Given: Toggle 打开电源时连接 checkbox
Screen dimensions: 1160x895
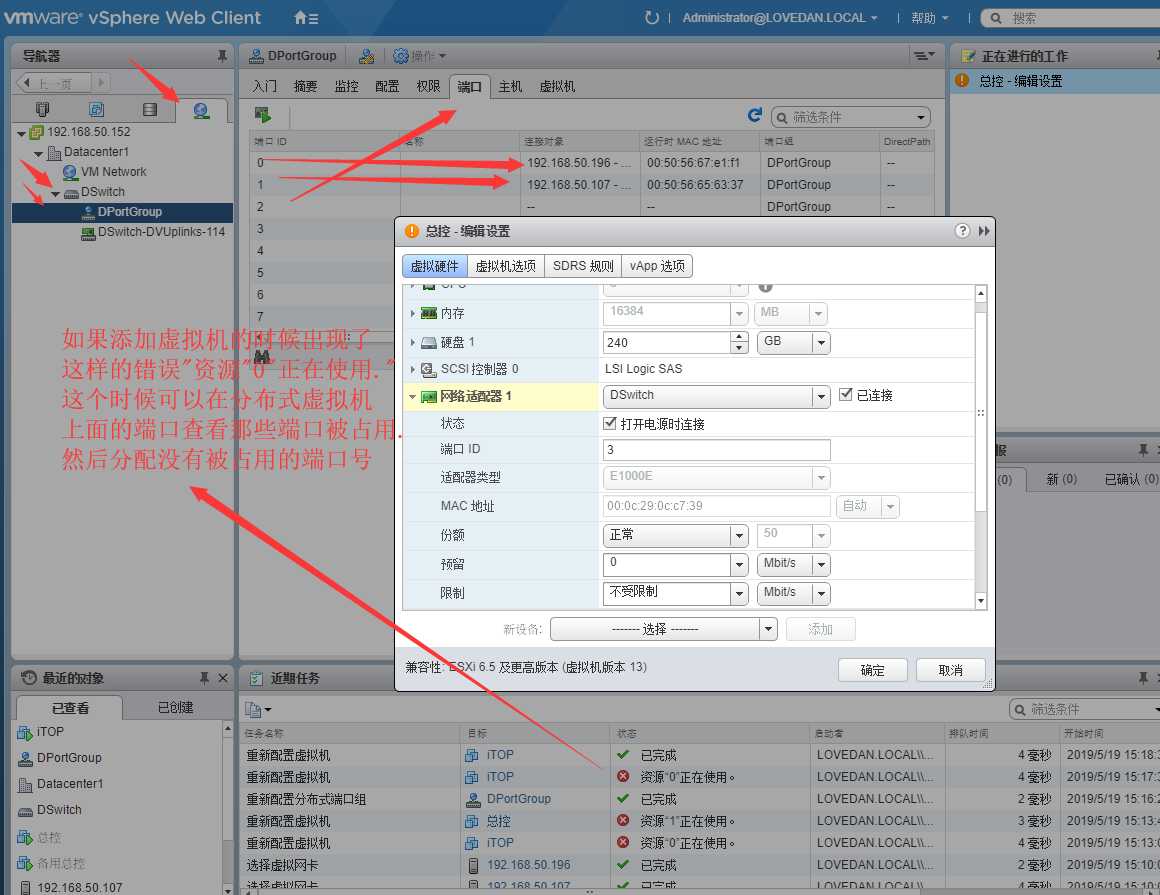Looking at the screenshot, I should [x=610, y=423].
